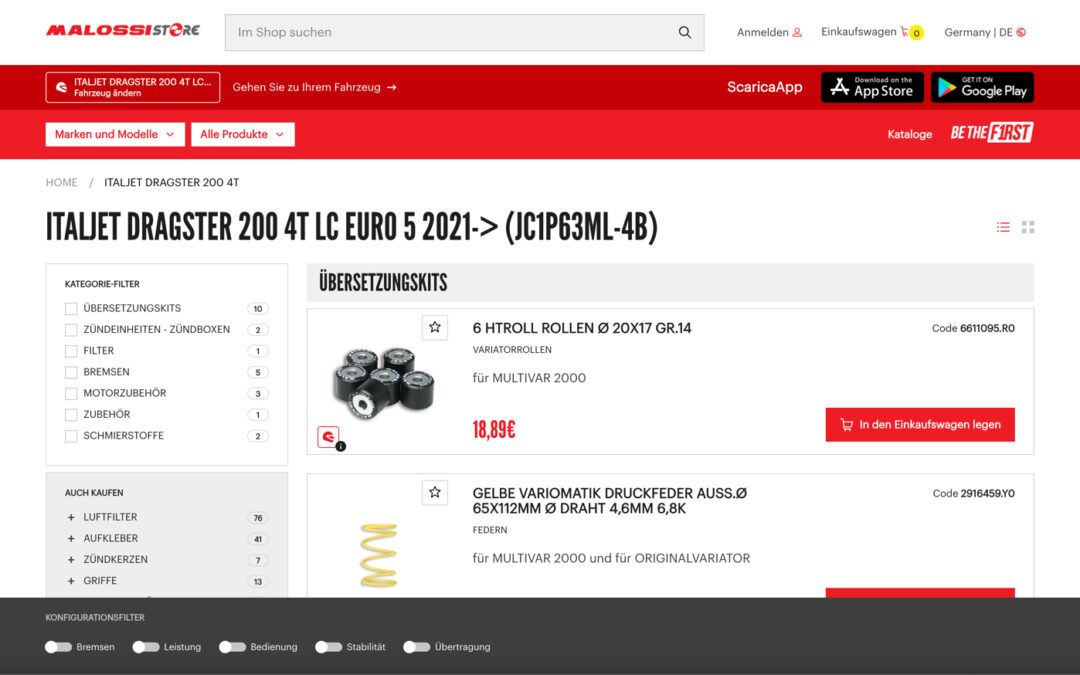Click ITALJET DRAGSTER 200 4T breadcrumb
This screenshot has height=675, width=1080.
click(x=172, y=183)
